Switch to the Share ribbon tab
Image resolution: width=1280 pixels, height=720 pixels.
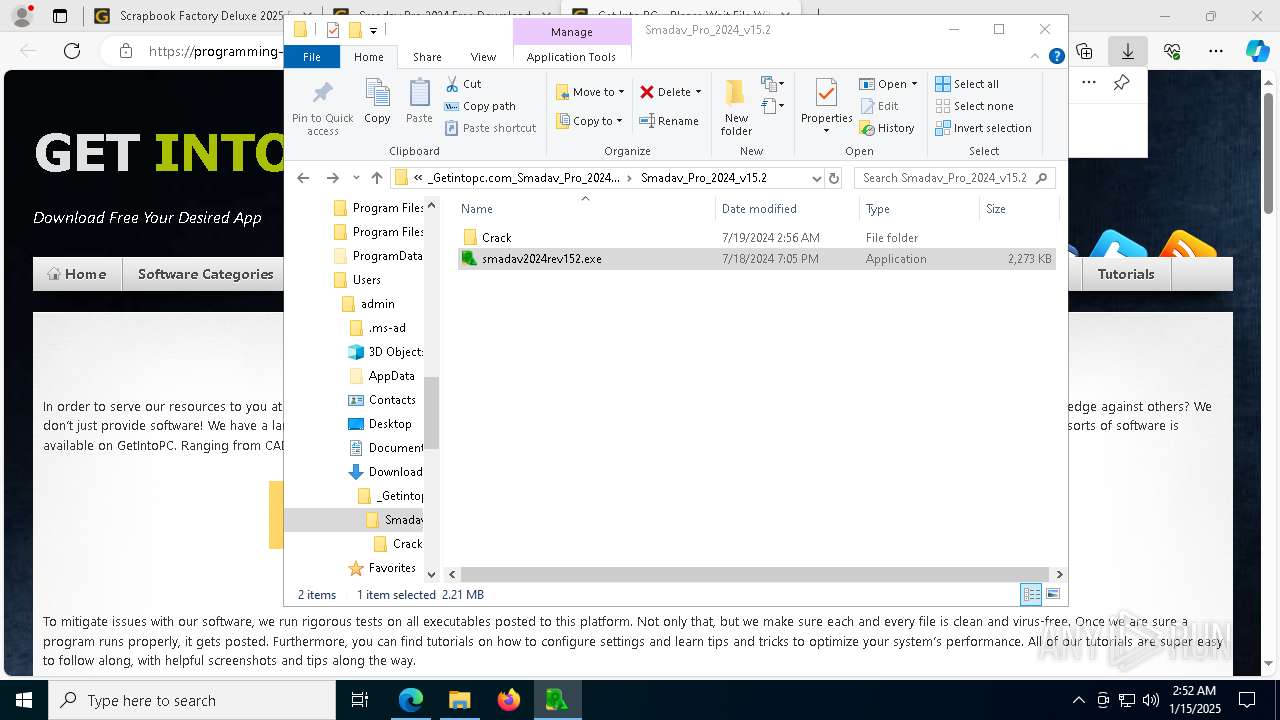tap(427, 57)
